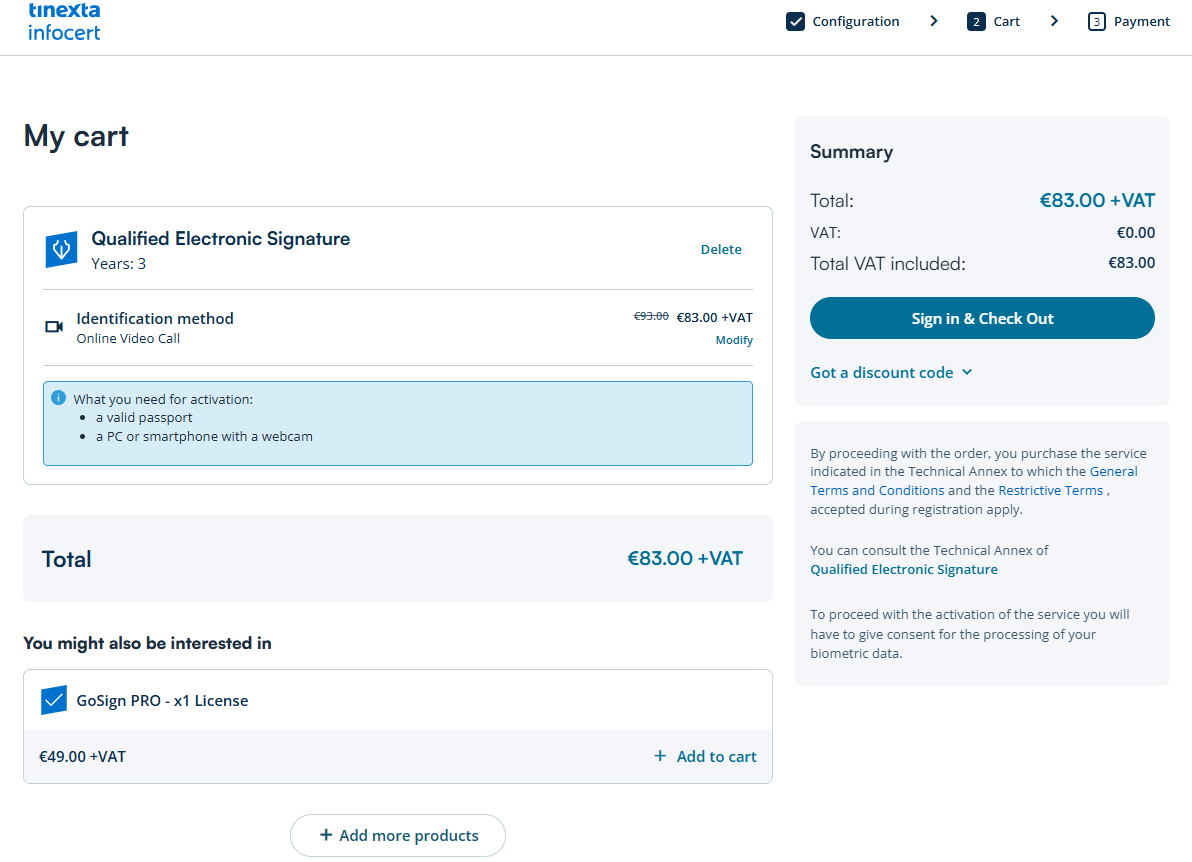Modify the identification method

tap(734, 340)
